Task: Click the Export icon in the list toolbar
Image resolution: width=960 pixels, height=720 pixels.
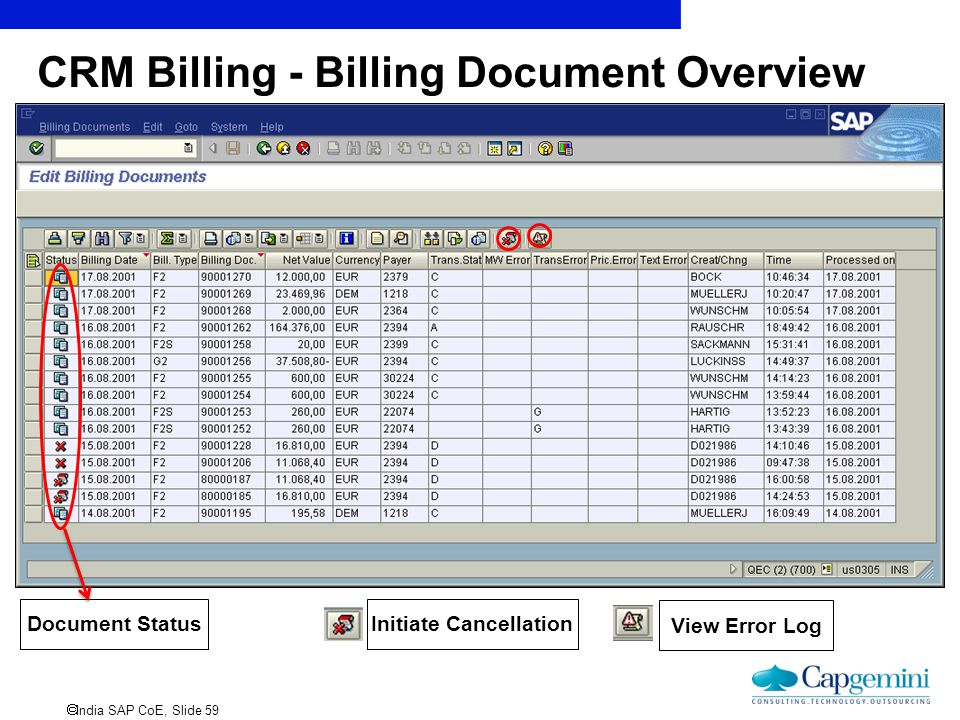Action: (x=268, y=238)
